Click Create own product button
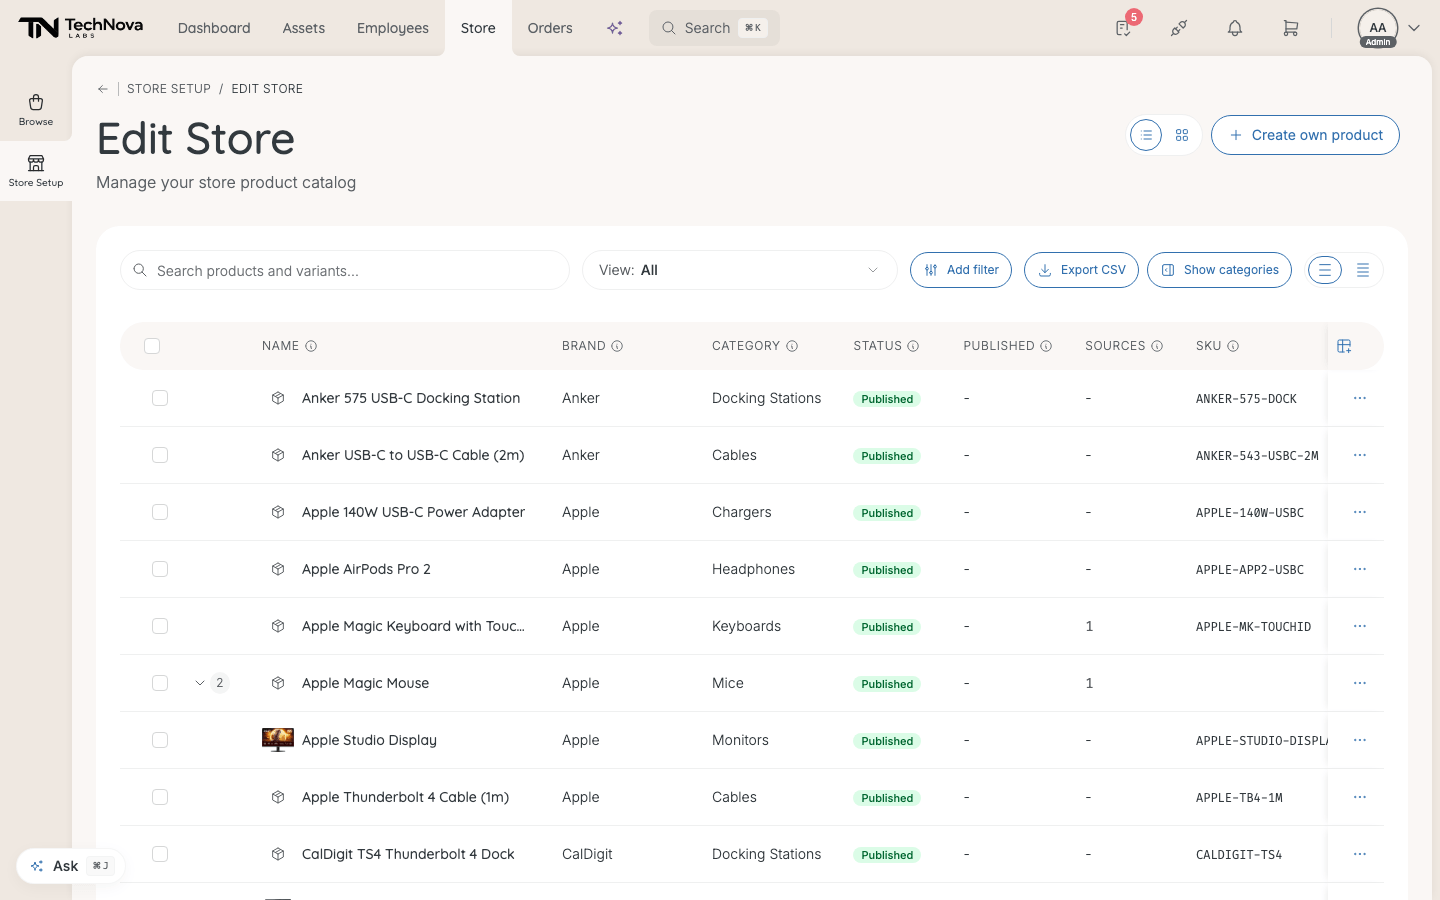 [x=1305, y=135]
